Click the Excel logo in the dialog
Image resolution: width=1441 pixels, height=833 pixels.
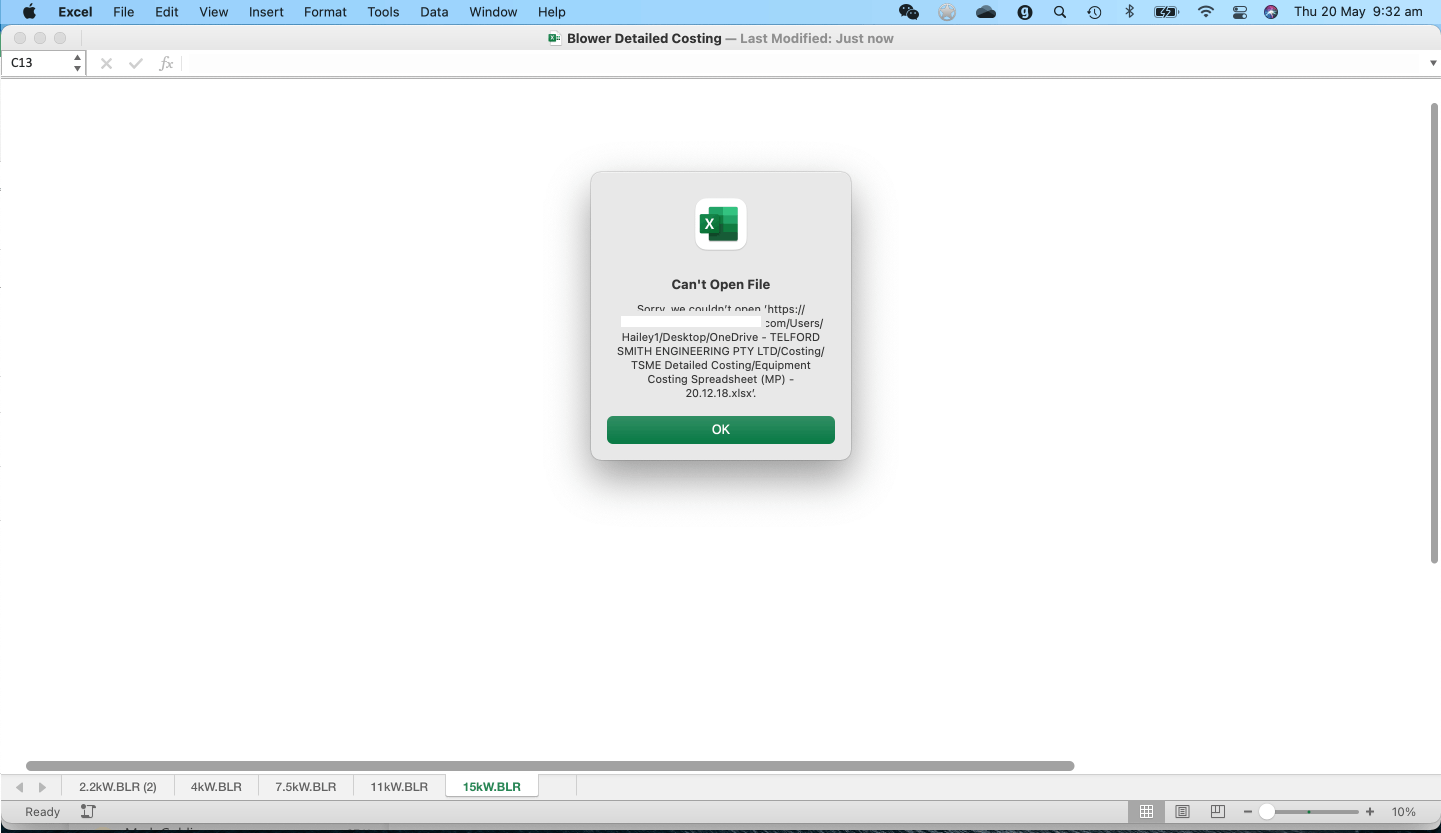720,224
